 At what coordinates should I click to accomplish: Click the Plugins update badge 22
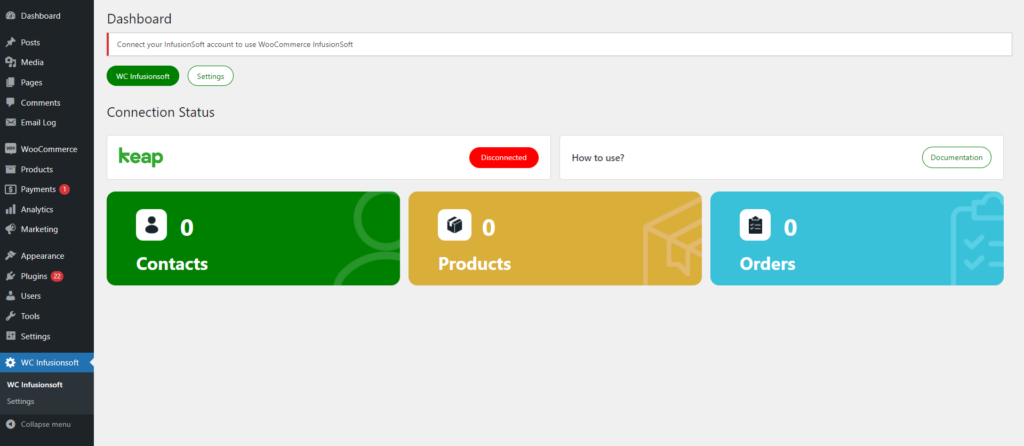[x=57, y=276]
